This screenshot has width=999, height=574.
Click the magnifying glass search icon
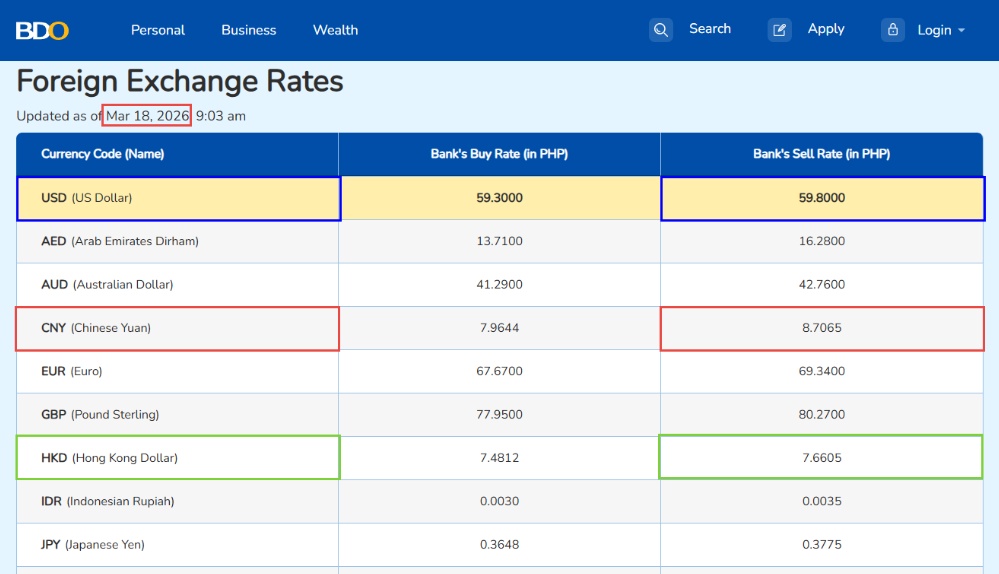pyautogui.click(x=661, y=30)
